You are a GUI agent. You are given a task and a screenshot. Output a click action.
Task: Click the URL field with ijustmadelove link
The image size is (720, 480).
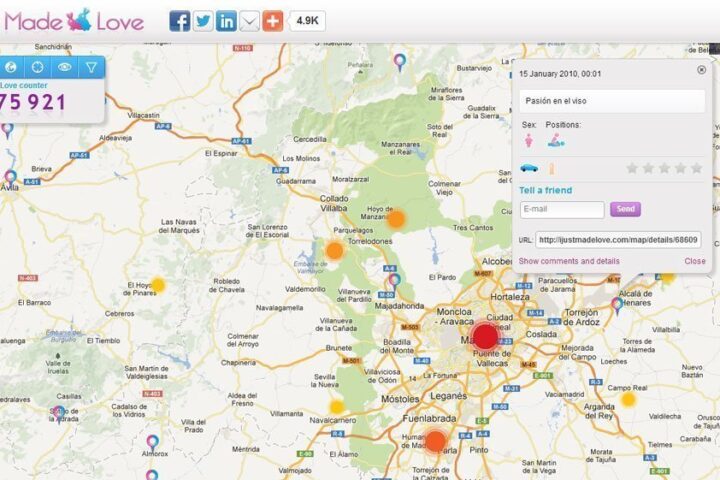tap(618, 240)
